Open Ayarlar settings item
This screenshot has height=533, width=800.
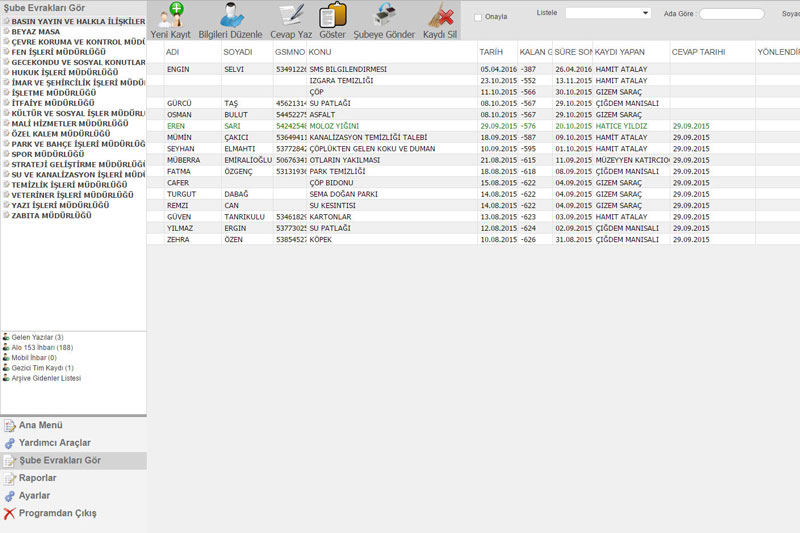(x=34, y=495)
